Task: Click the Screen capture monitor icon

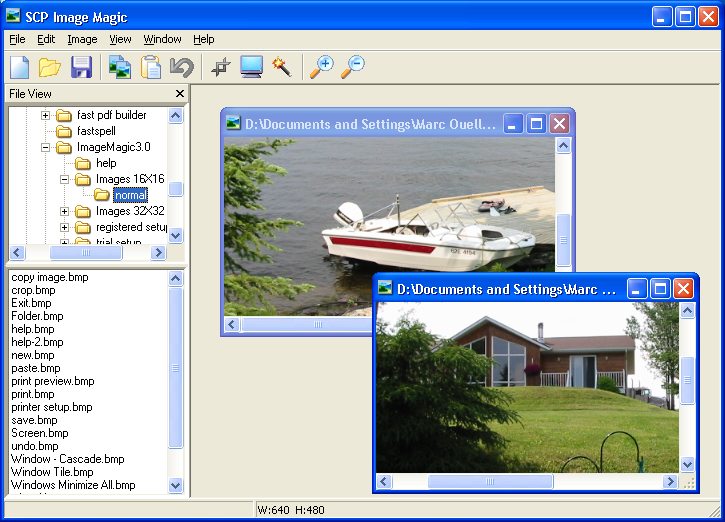Action: (252, 67)
